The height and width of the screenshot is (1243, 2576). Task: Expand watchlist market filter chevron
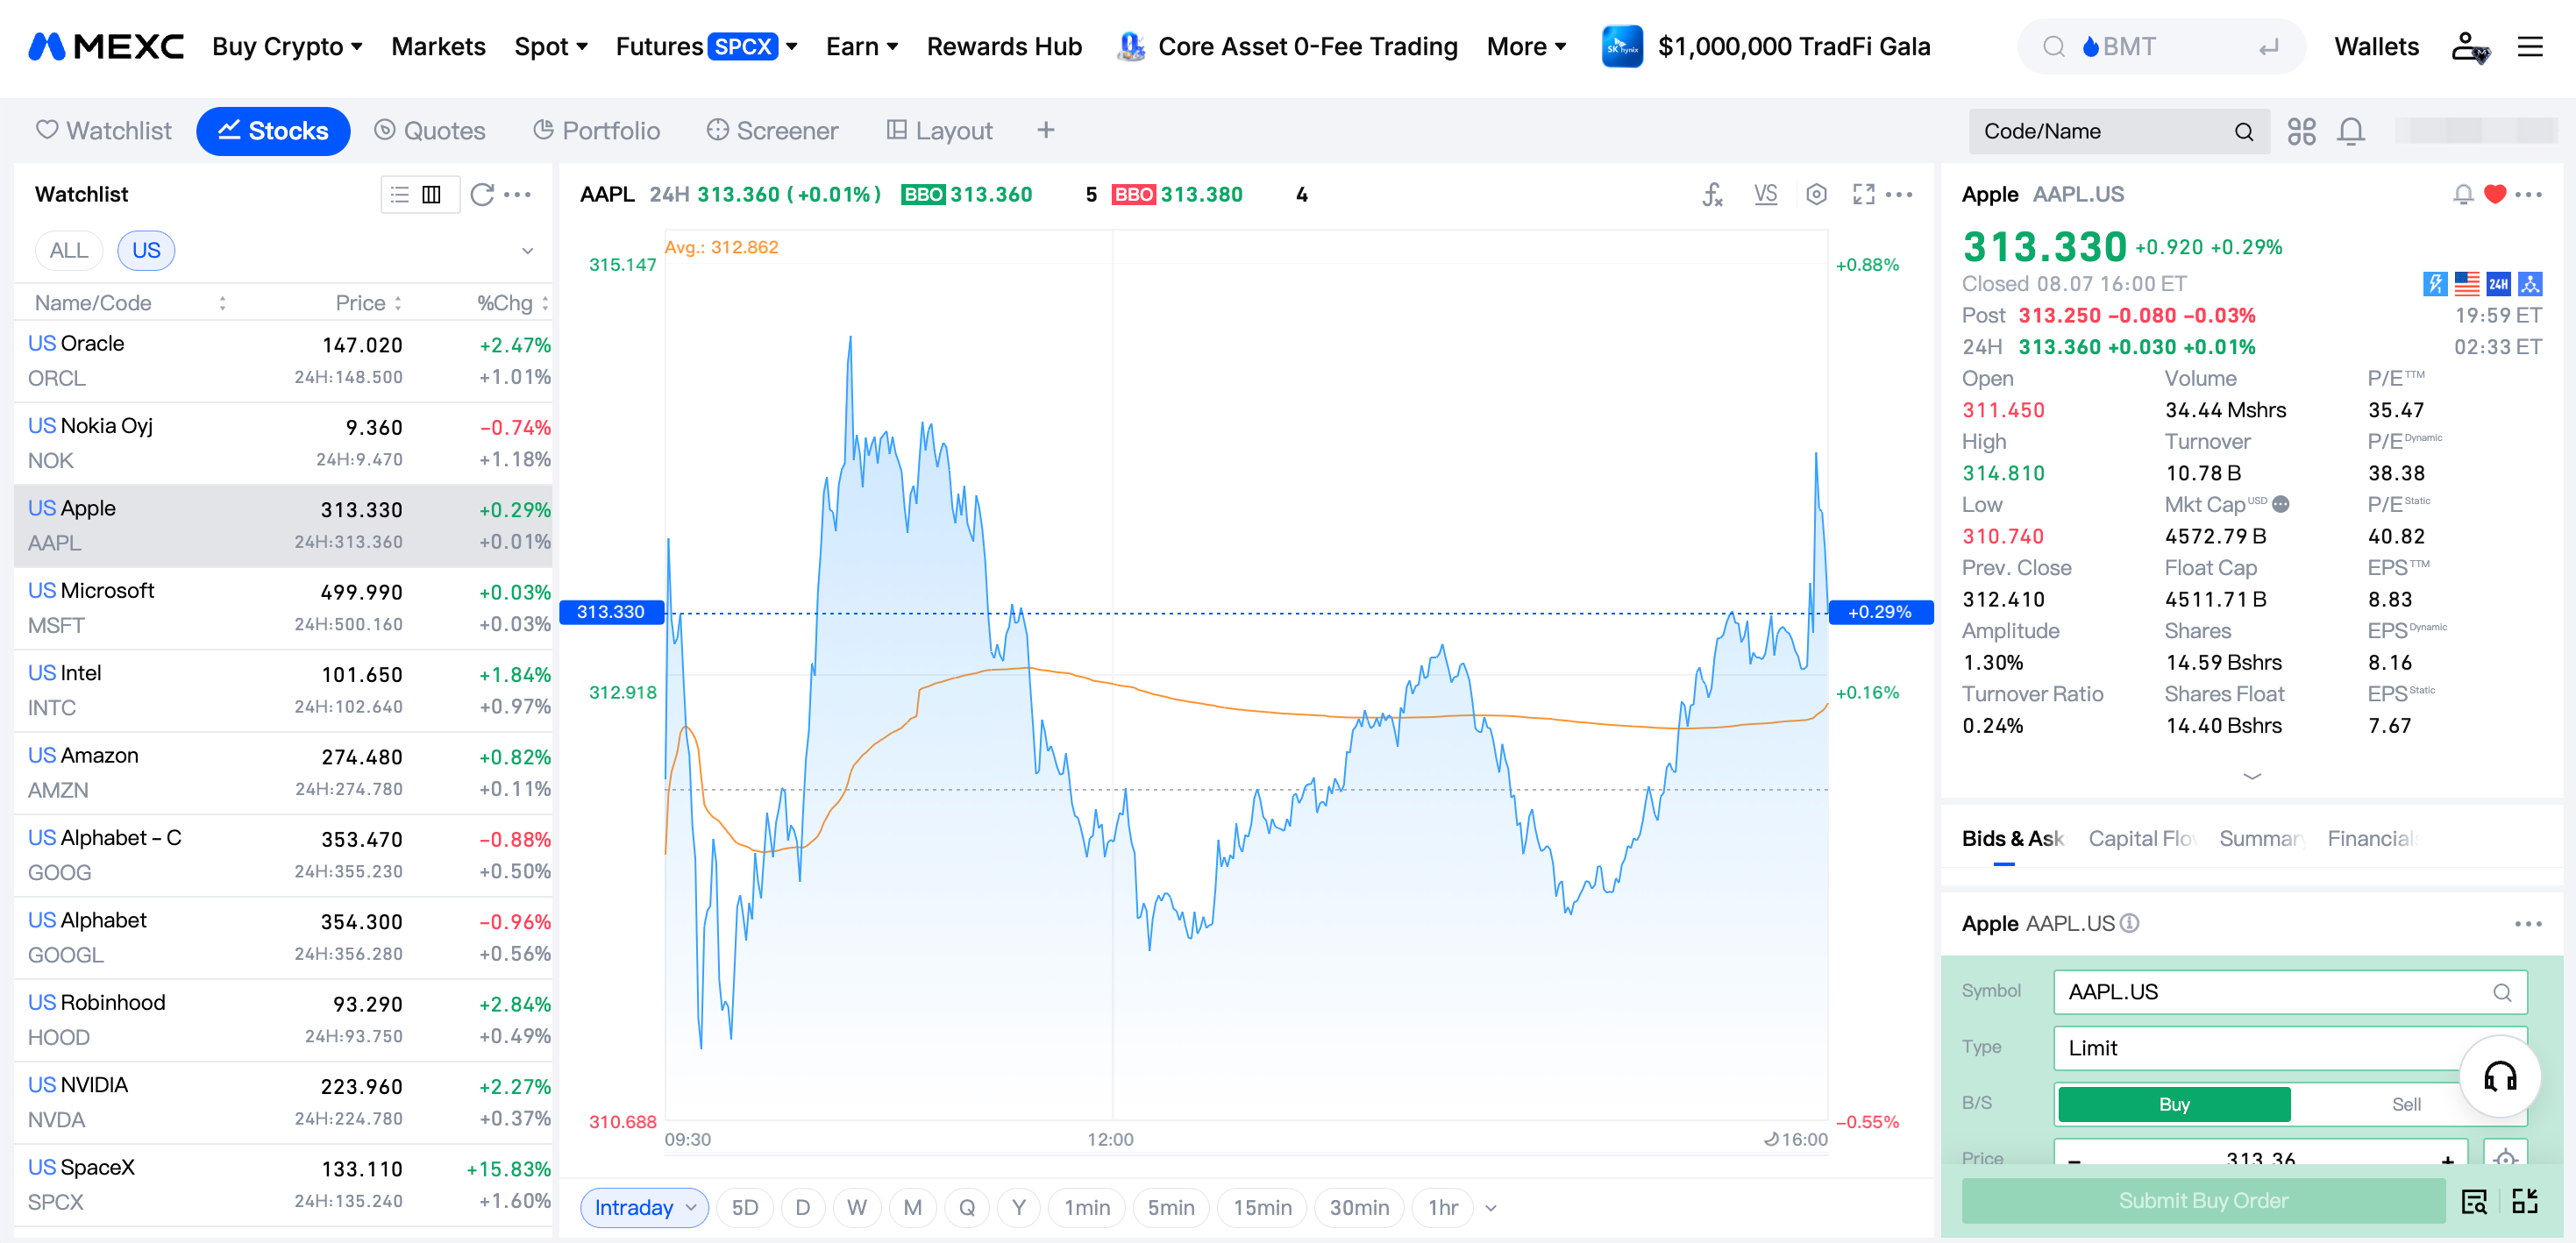(x=528, y=251)
